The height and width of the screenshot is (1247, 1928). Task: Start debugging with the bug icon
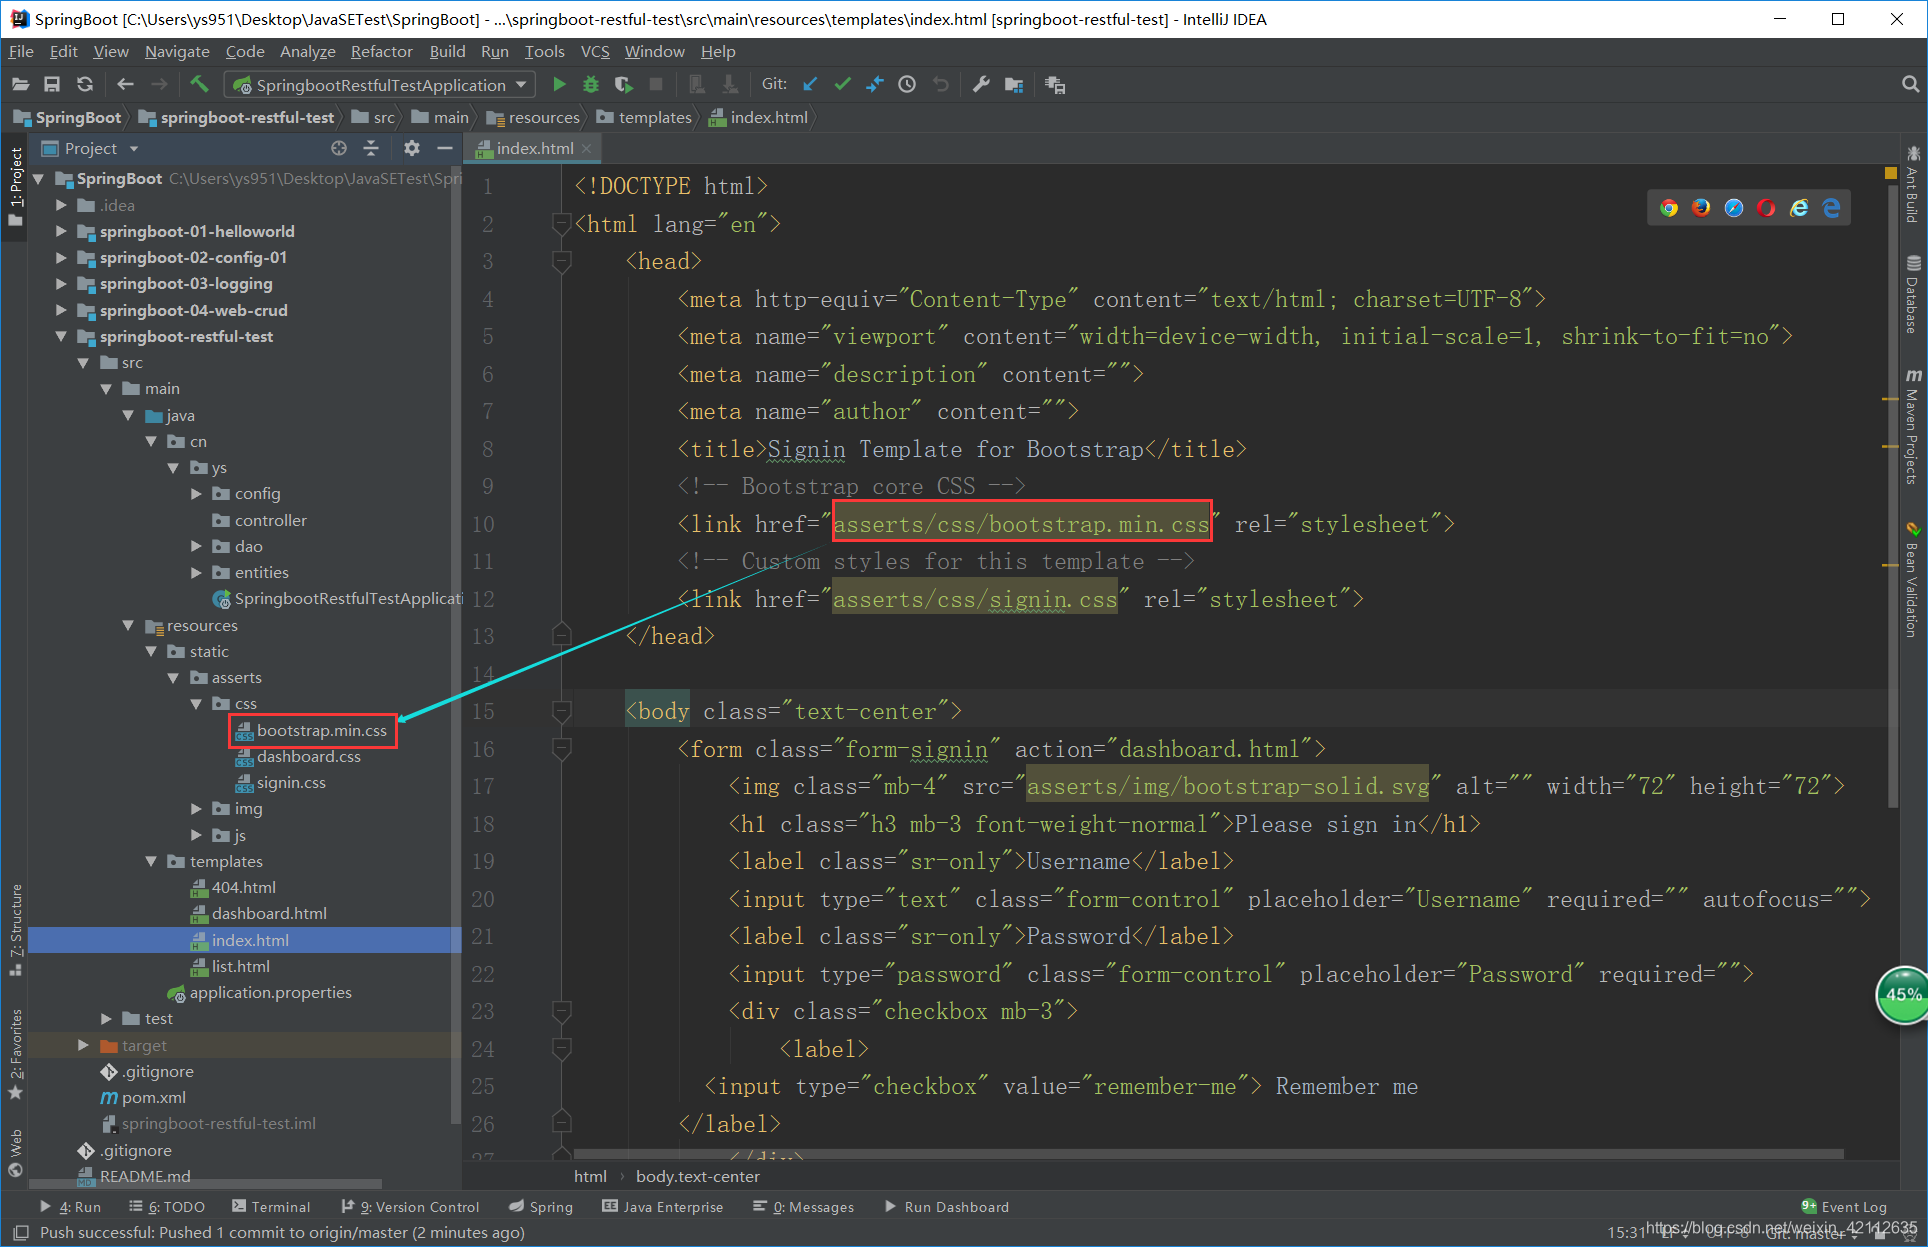pos(591,85)
